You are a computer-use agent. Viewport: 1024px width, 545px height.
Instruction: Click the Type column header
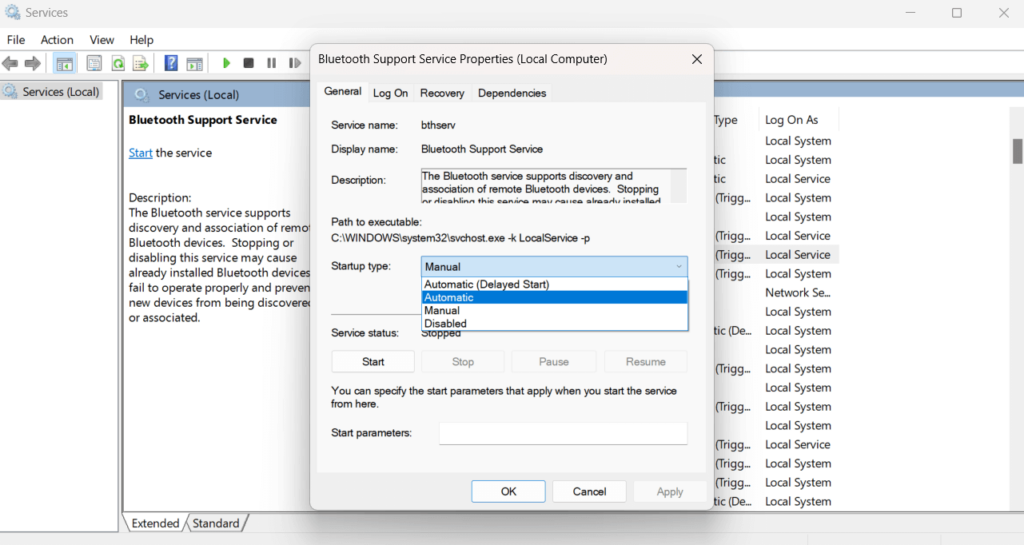click(x=726, y=119)
